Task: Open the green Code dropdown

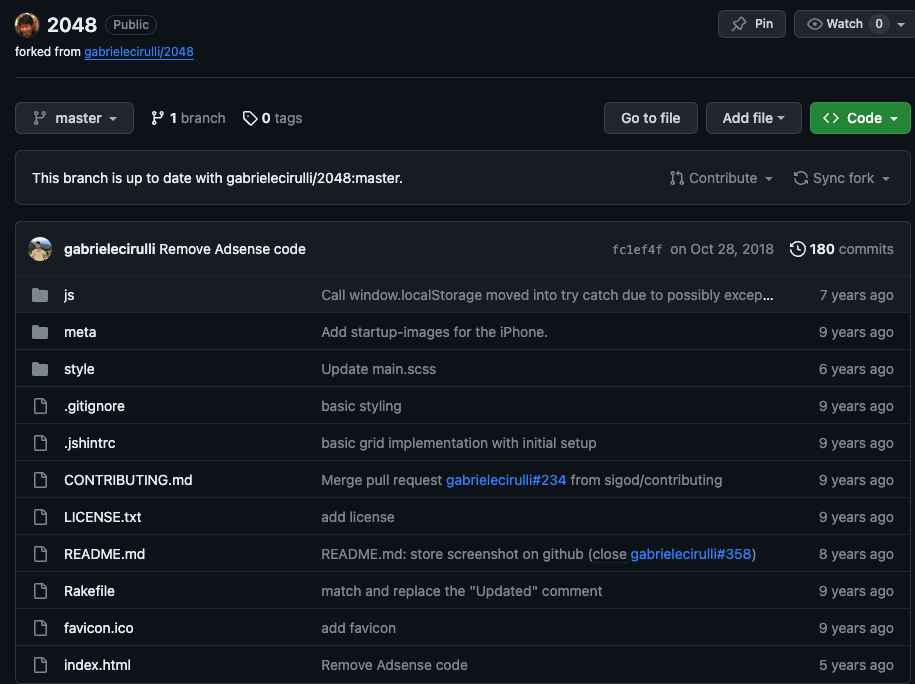Action: click(x=860, y=118)
